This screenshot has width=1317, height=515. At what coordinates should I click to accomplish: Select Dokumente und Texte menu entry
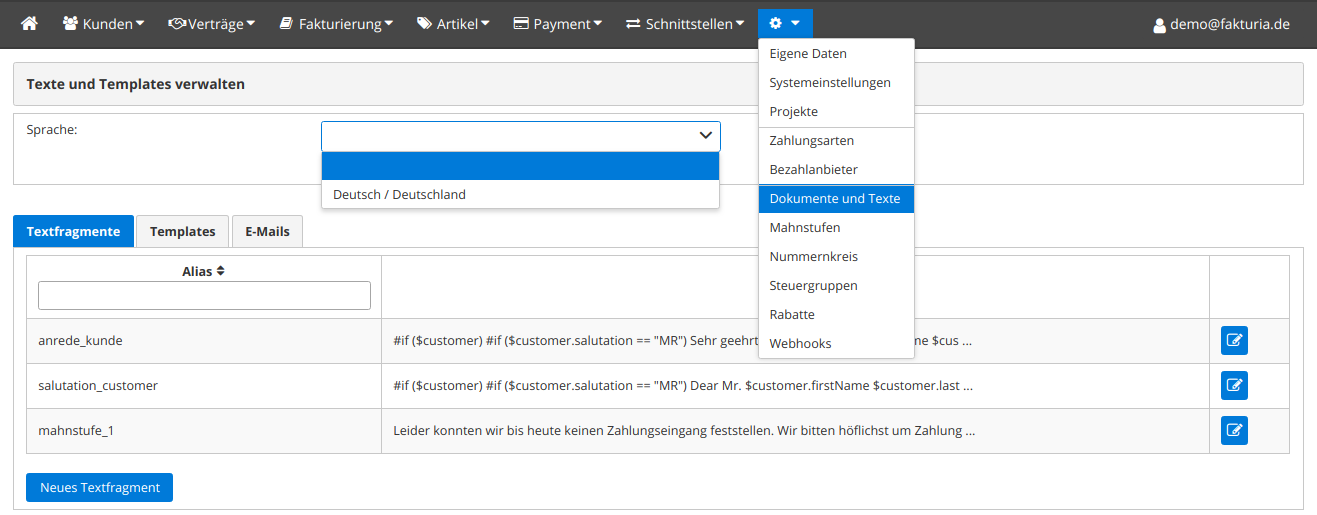click(835, 199)
